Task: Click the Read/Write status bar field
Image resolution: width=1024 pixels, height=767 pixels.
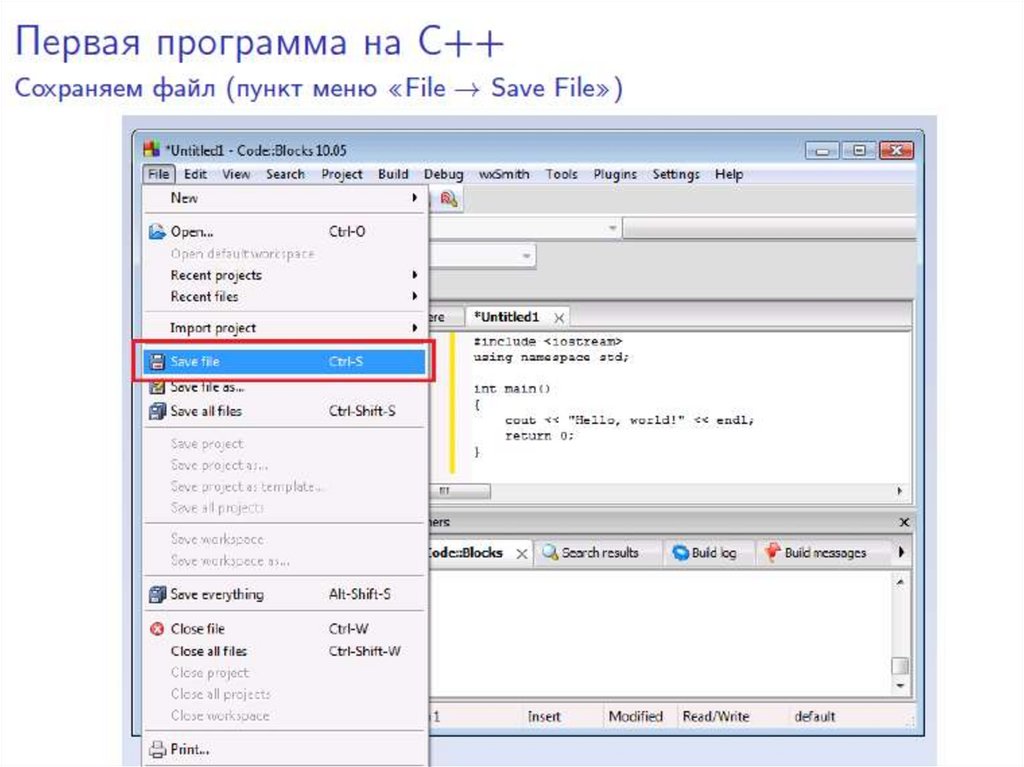Action: click(716, 717)
